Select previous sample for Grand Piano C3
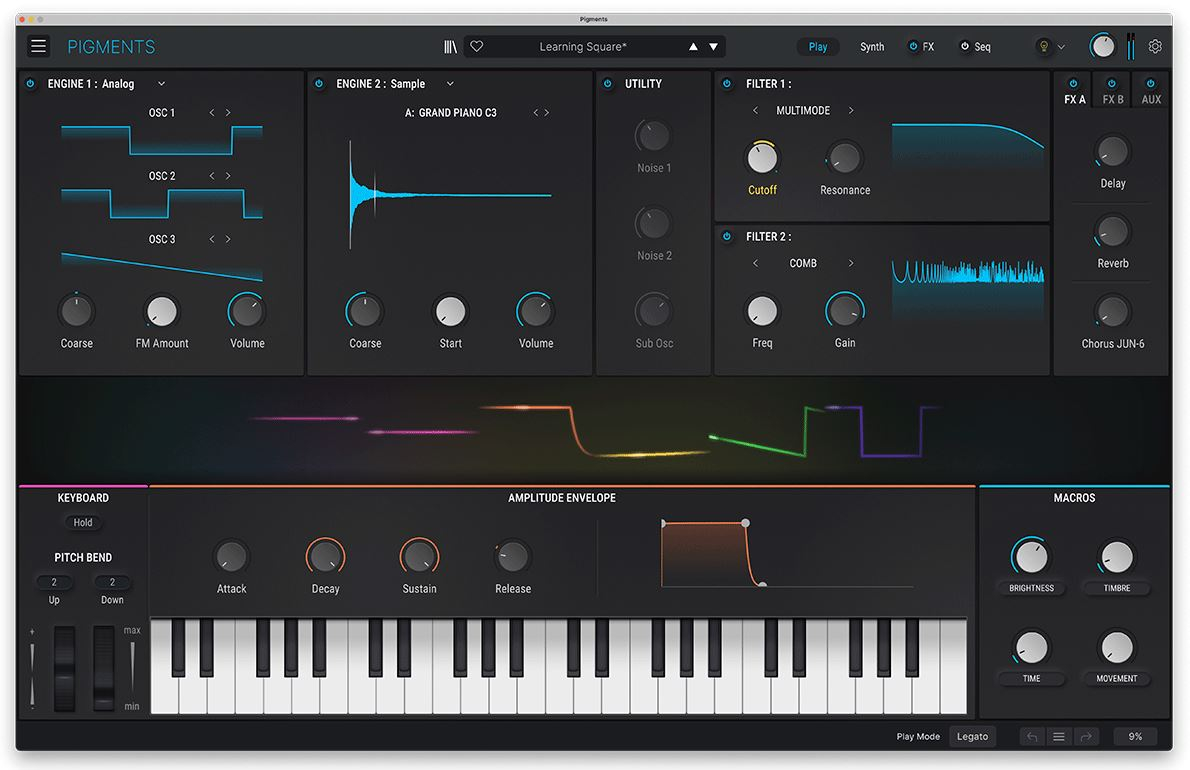Image resolution: width=1190 pixels, height=770 pixels. [535, 112]
